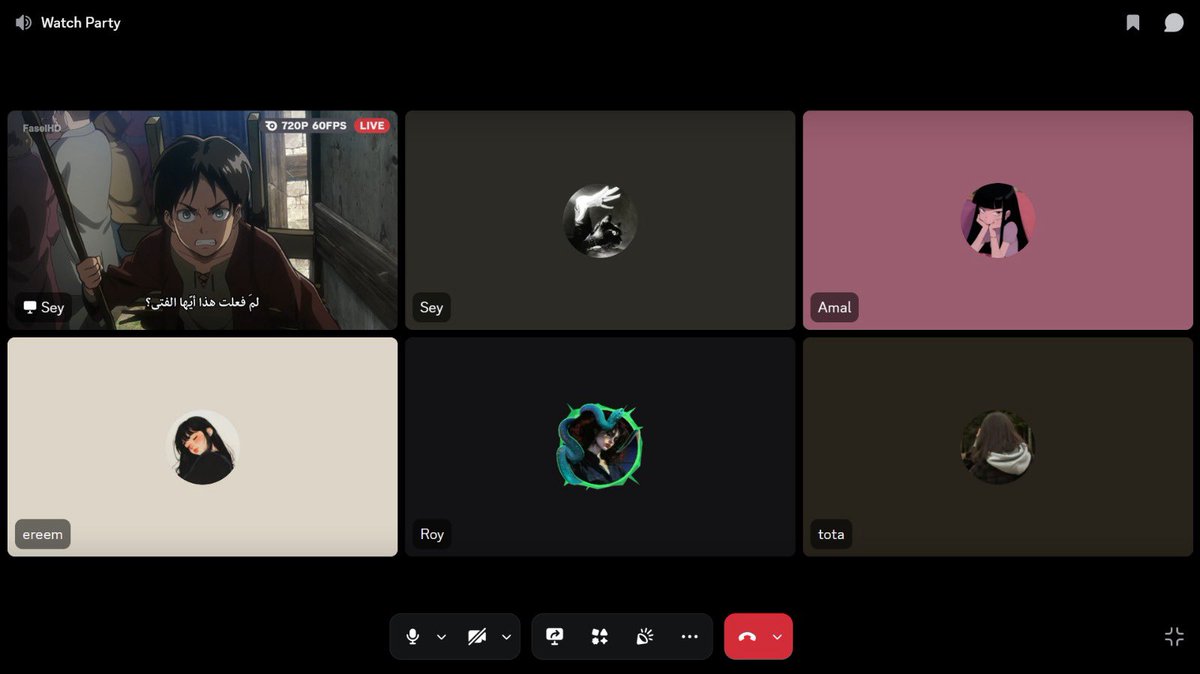Click the Sey name label on avatar tile

click(431, 307)
